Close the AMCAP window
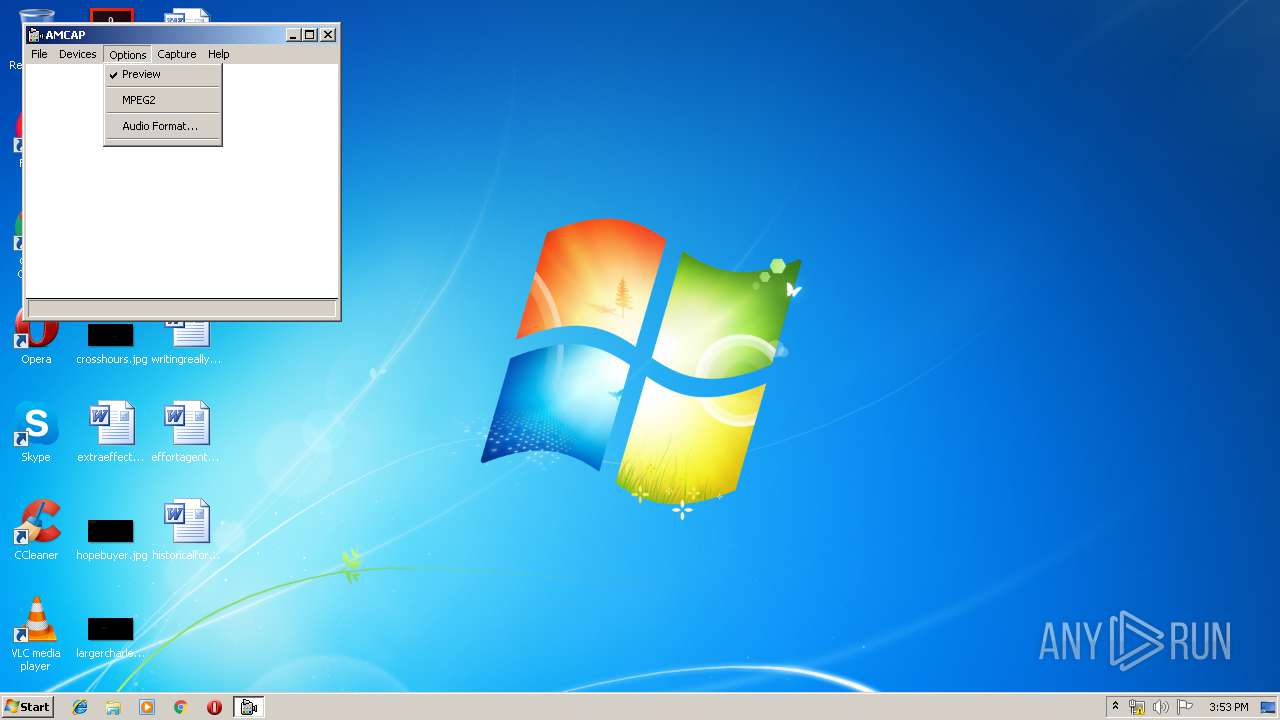Viewport: 1280px width, 720px height. tap(327, 35)
